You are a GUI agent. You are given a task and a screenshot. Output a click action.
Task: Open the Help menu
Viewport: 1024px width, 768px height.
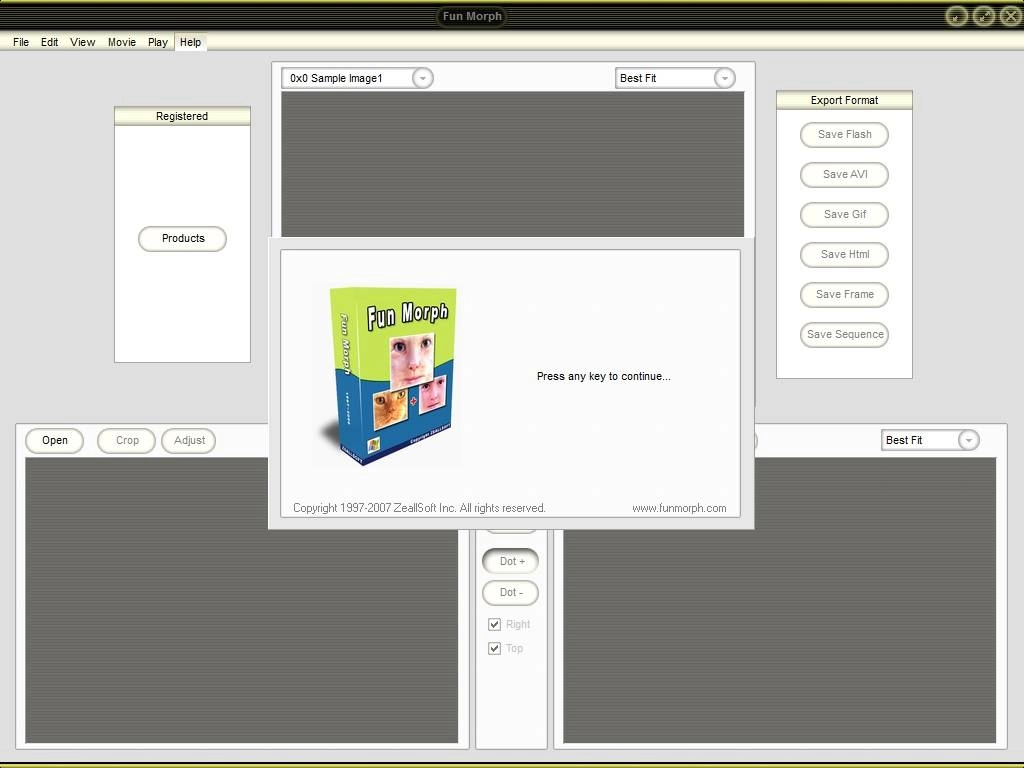191,42
